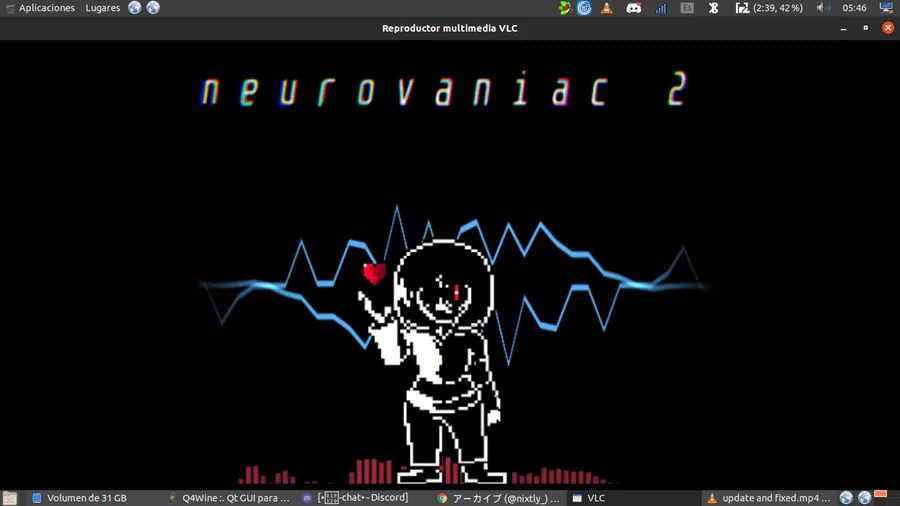900x506 pixels.
Task: Click the first globe icon in the bottom panel
Action: coord(846,498)
